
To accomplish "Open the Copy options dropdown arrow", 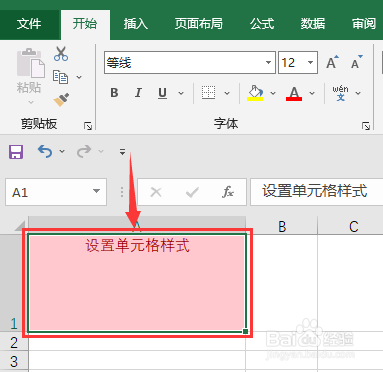I will tap(79, 77).
